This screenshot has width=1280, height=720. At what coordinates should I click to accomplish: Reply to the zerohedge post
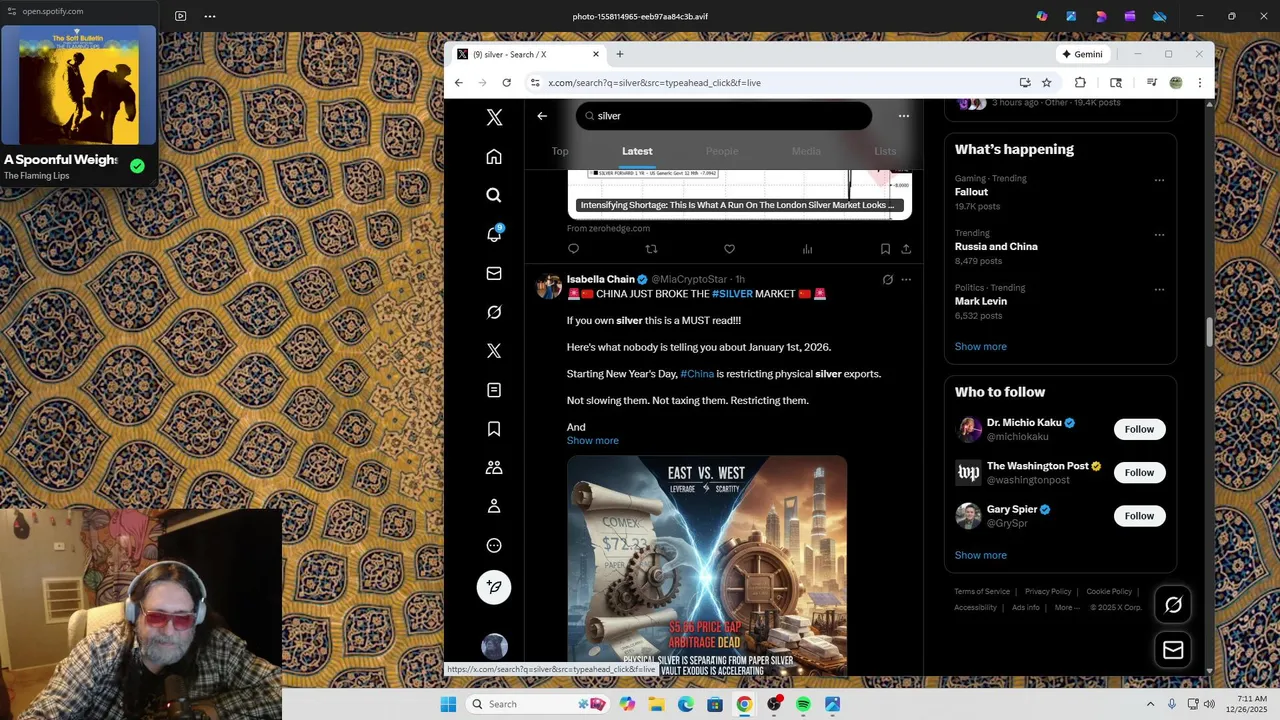(573, 249)
